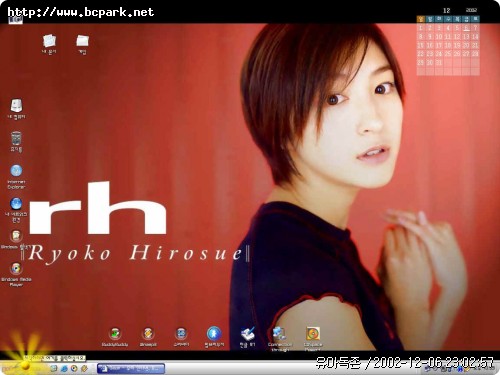Click the month number 12 above the calendar
This screenshot has height=375, width=500.
coord(447,10)
